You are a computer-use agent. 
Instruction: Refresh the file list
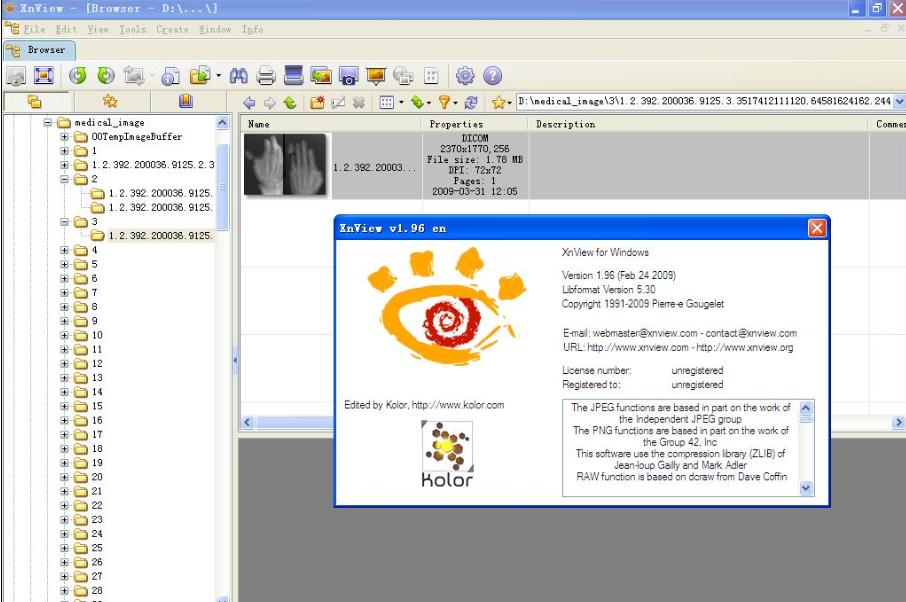(471, 103)
